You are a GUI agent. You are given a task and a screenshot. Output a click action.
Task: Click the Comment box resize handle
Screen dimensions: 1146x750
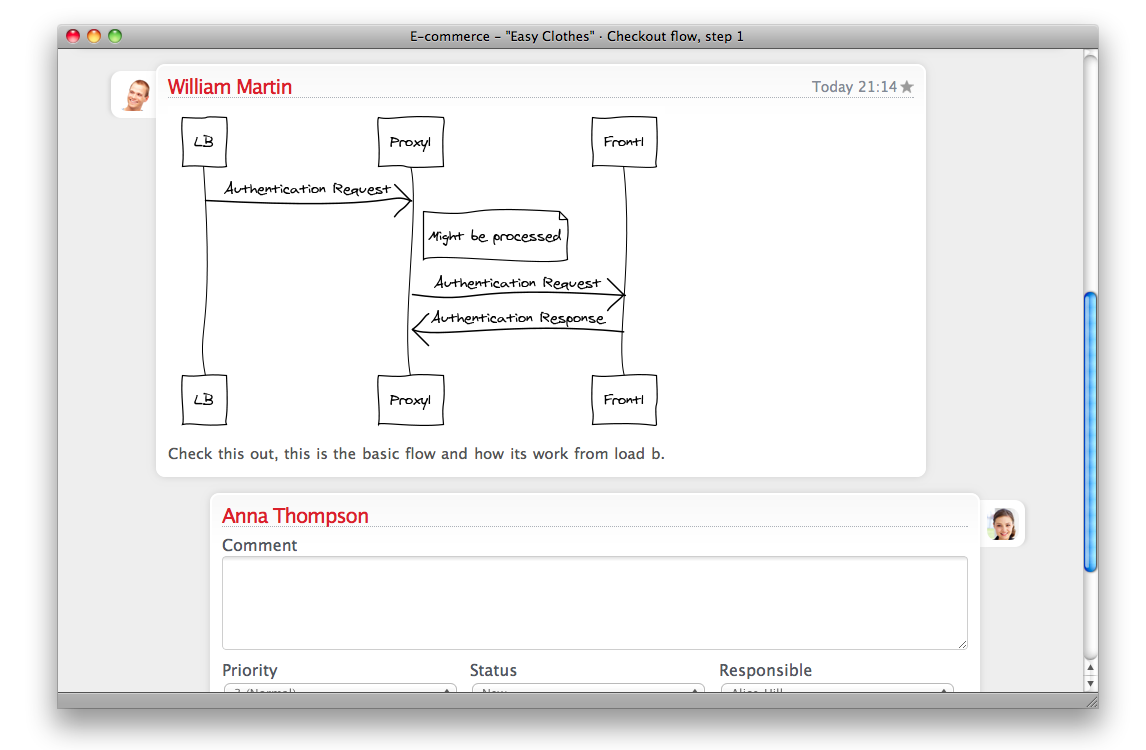pyautogui.click(x=962, y=644)
